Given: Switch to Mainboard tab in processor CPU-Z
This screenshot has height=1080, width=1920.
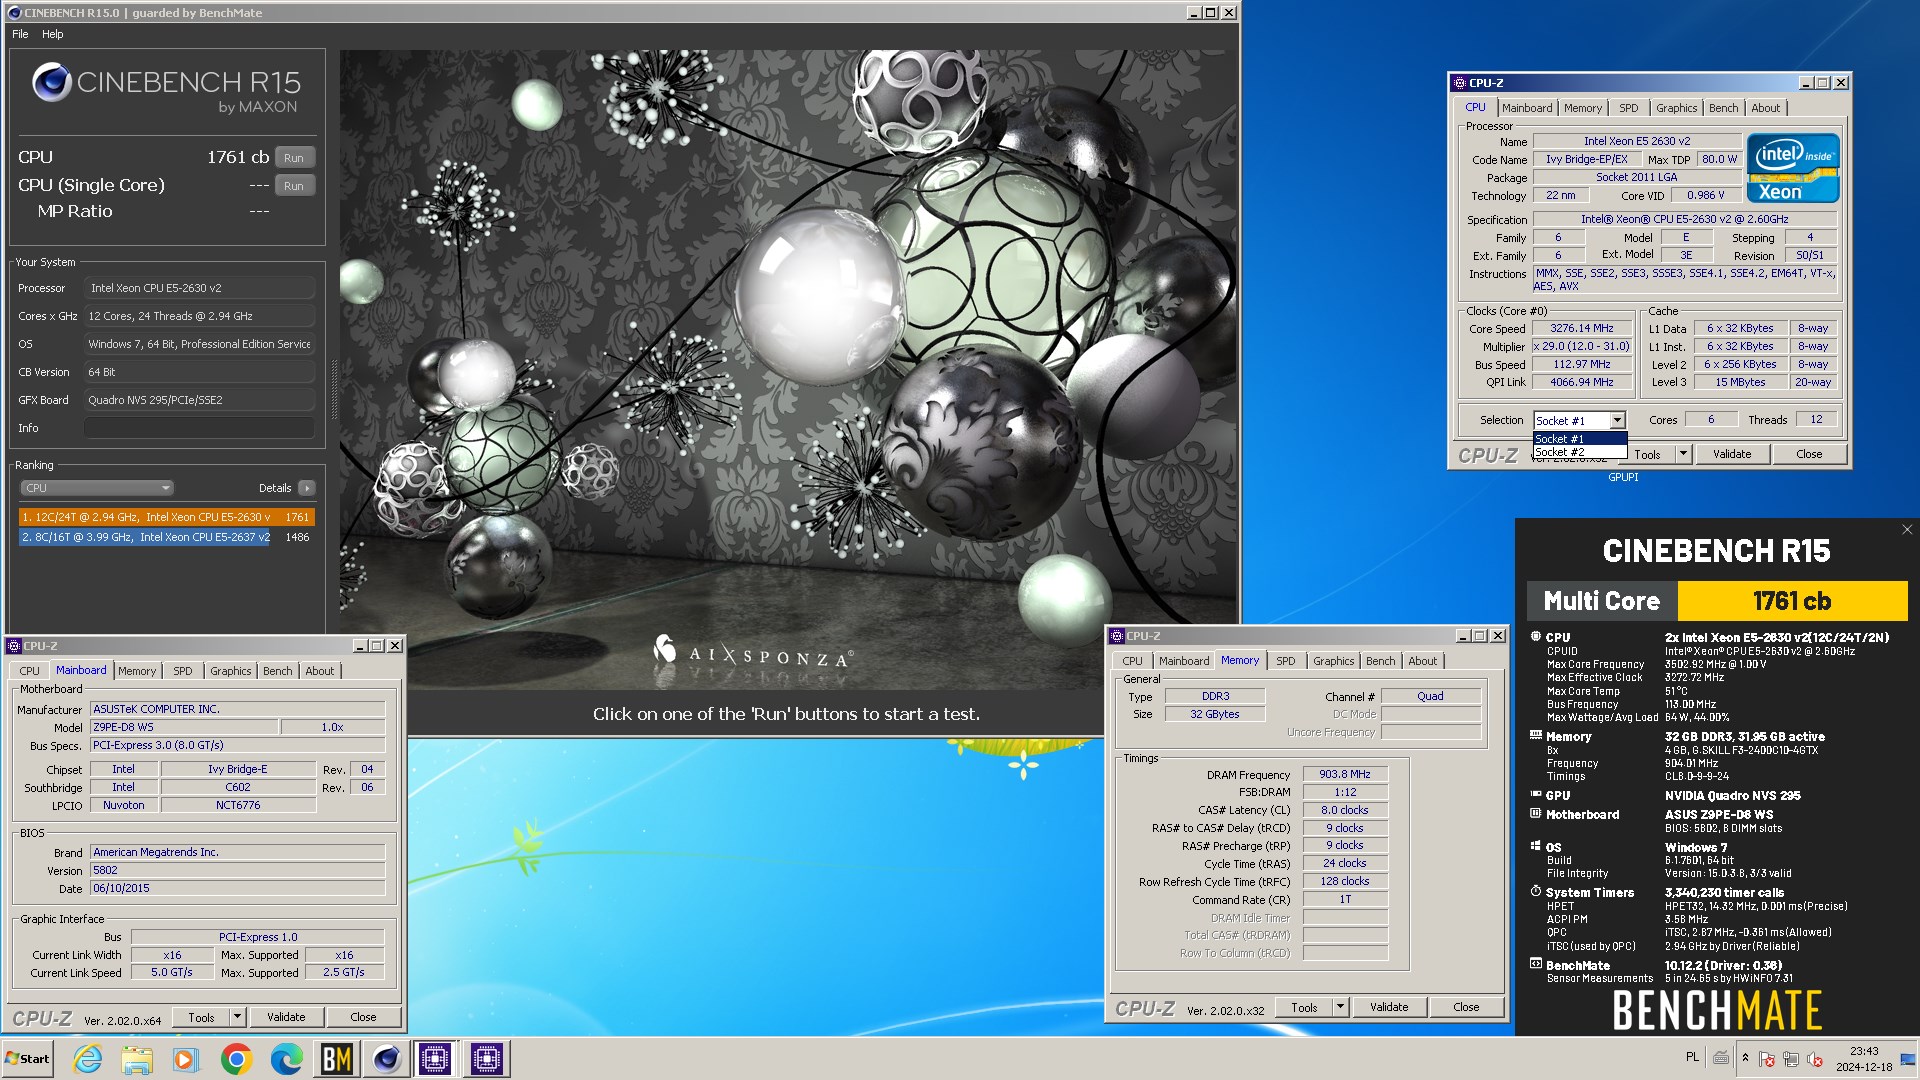Looking at the screenshot, I should tap(1527, 108).
